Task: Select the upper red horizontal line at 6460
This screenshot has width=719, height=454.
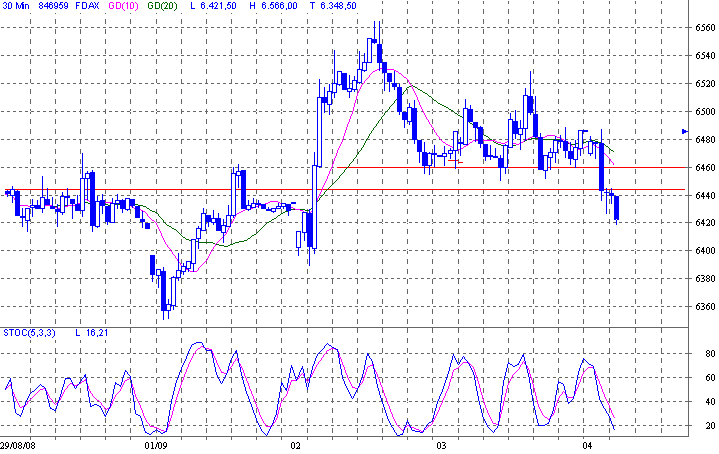Action: pyautogui.click(x=511, y=167)
